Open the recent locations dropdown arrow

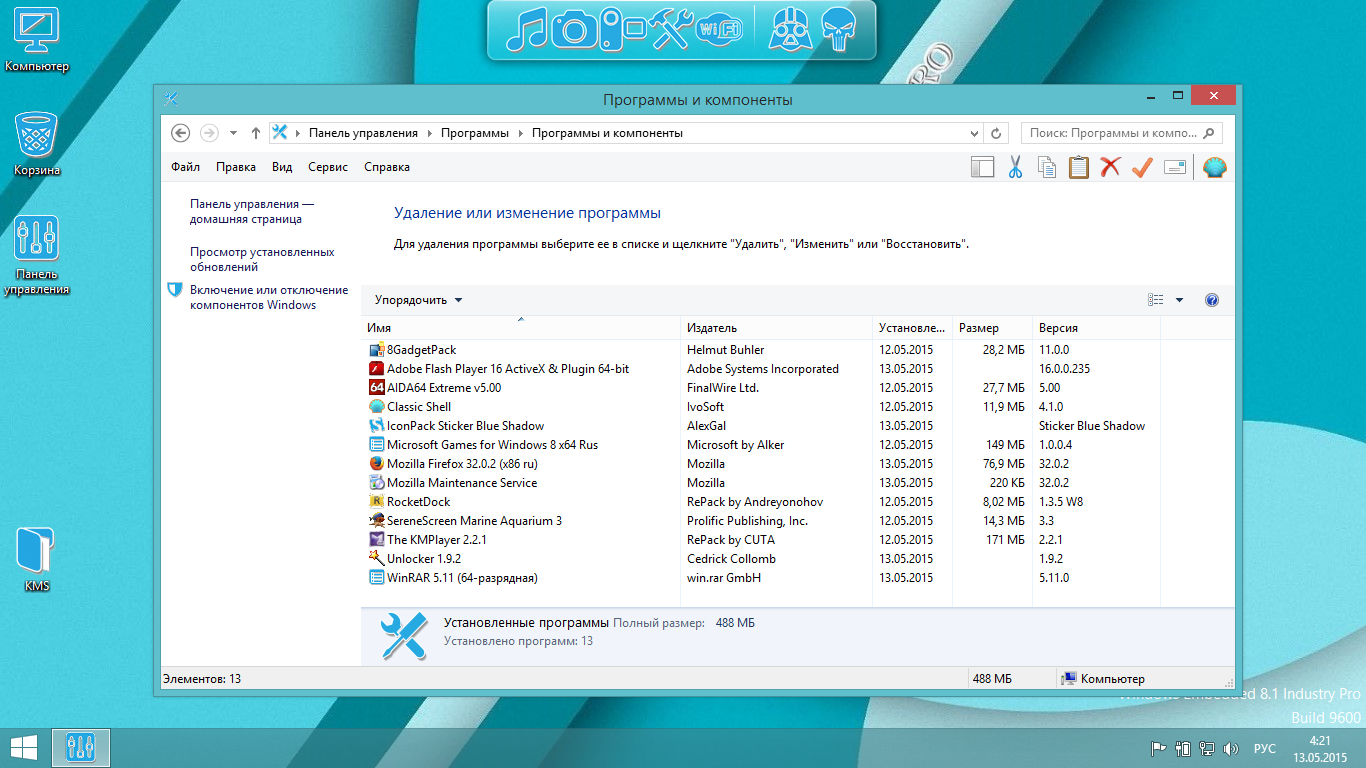tap(233, 133)
